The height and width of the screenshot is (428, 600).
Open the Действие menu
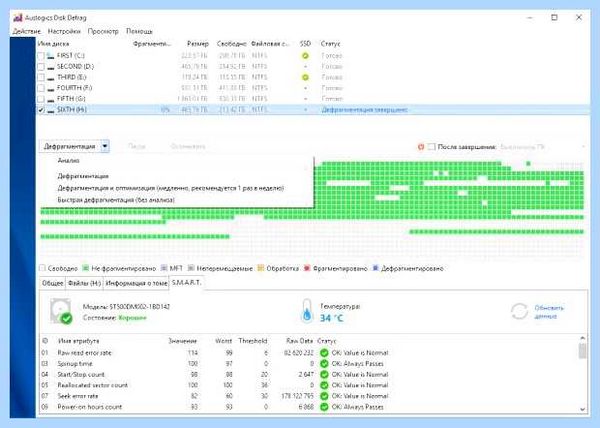26,31
